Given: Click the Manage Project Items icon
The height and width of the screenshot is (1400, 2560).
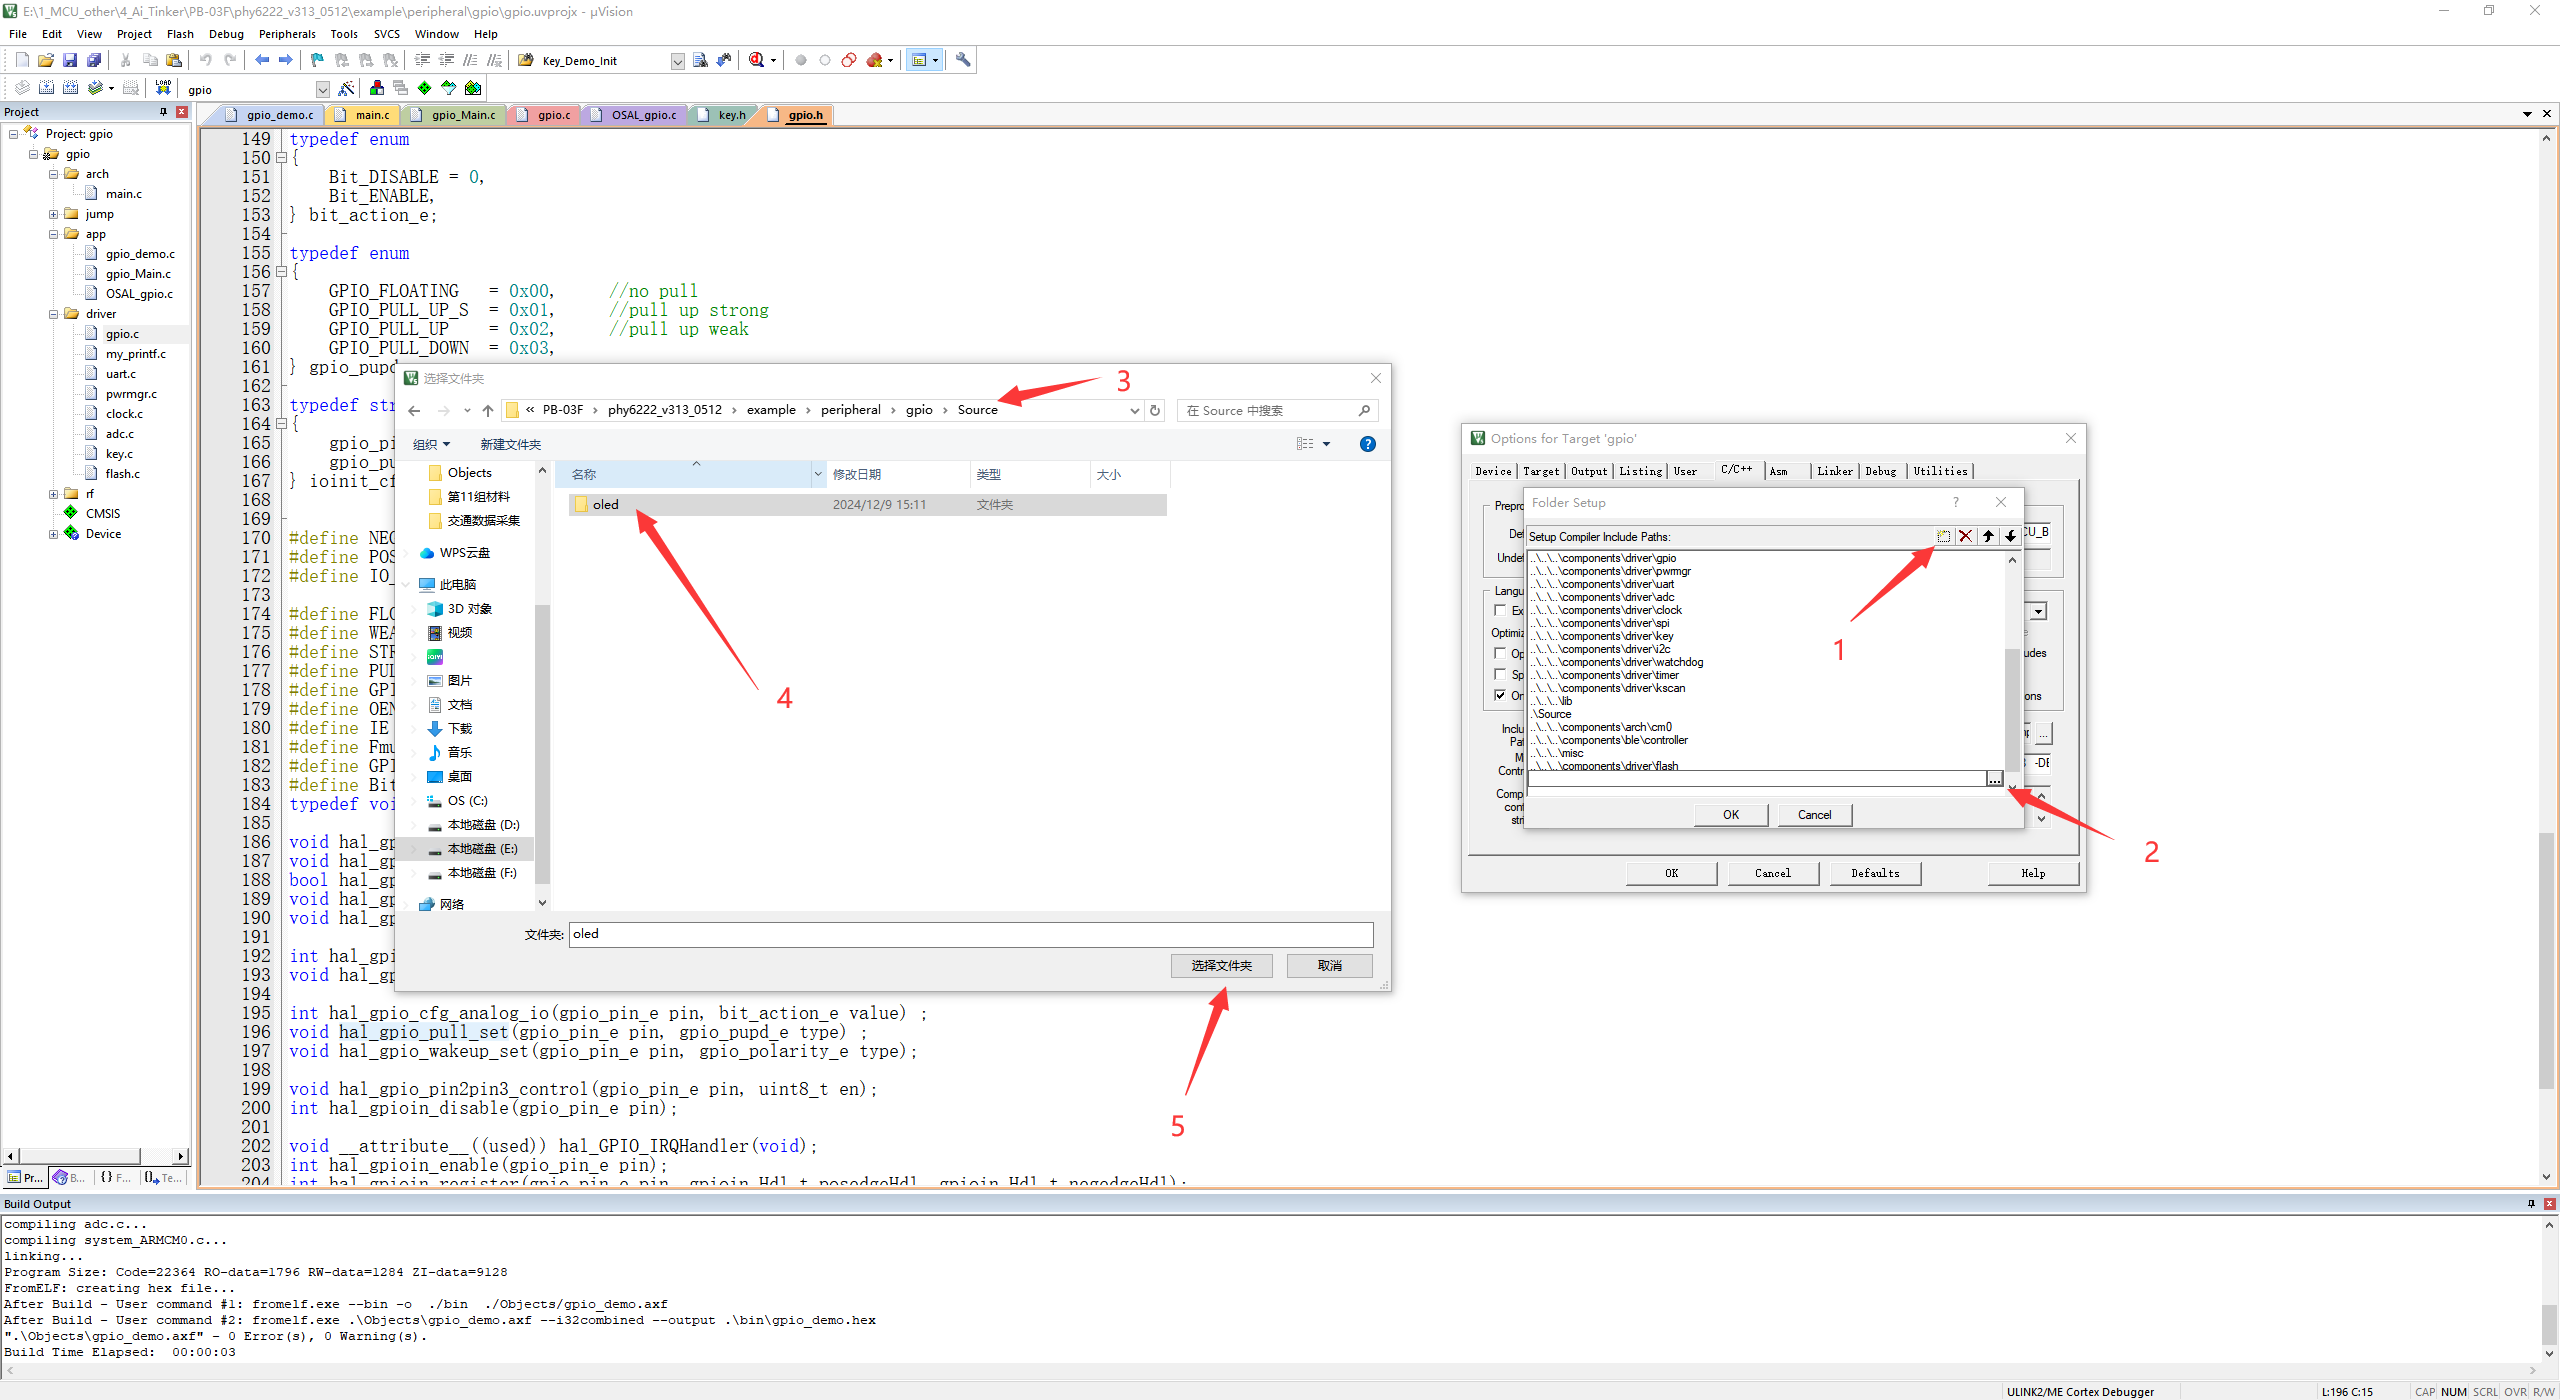Looking at the screenshot, I should (377, 88).
